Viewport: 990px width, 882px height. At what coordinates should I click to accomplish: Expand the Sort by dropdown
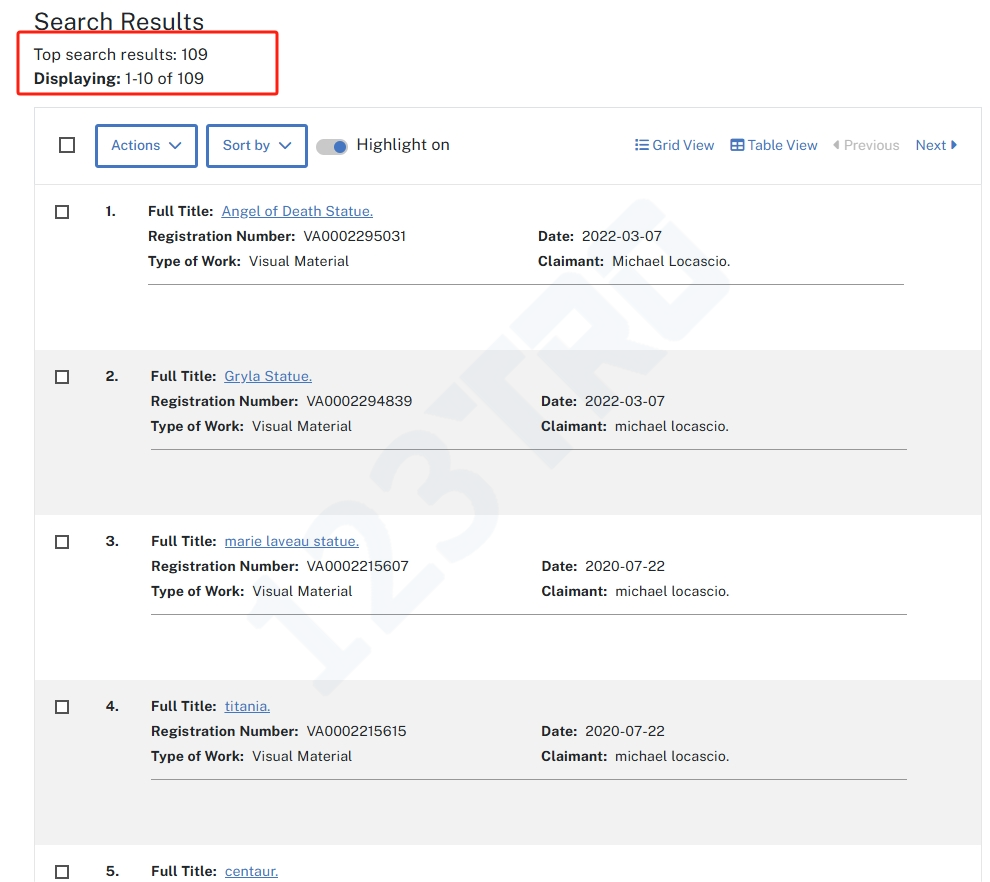[x=256, y=146]
